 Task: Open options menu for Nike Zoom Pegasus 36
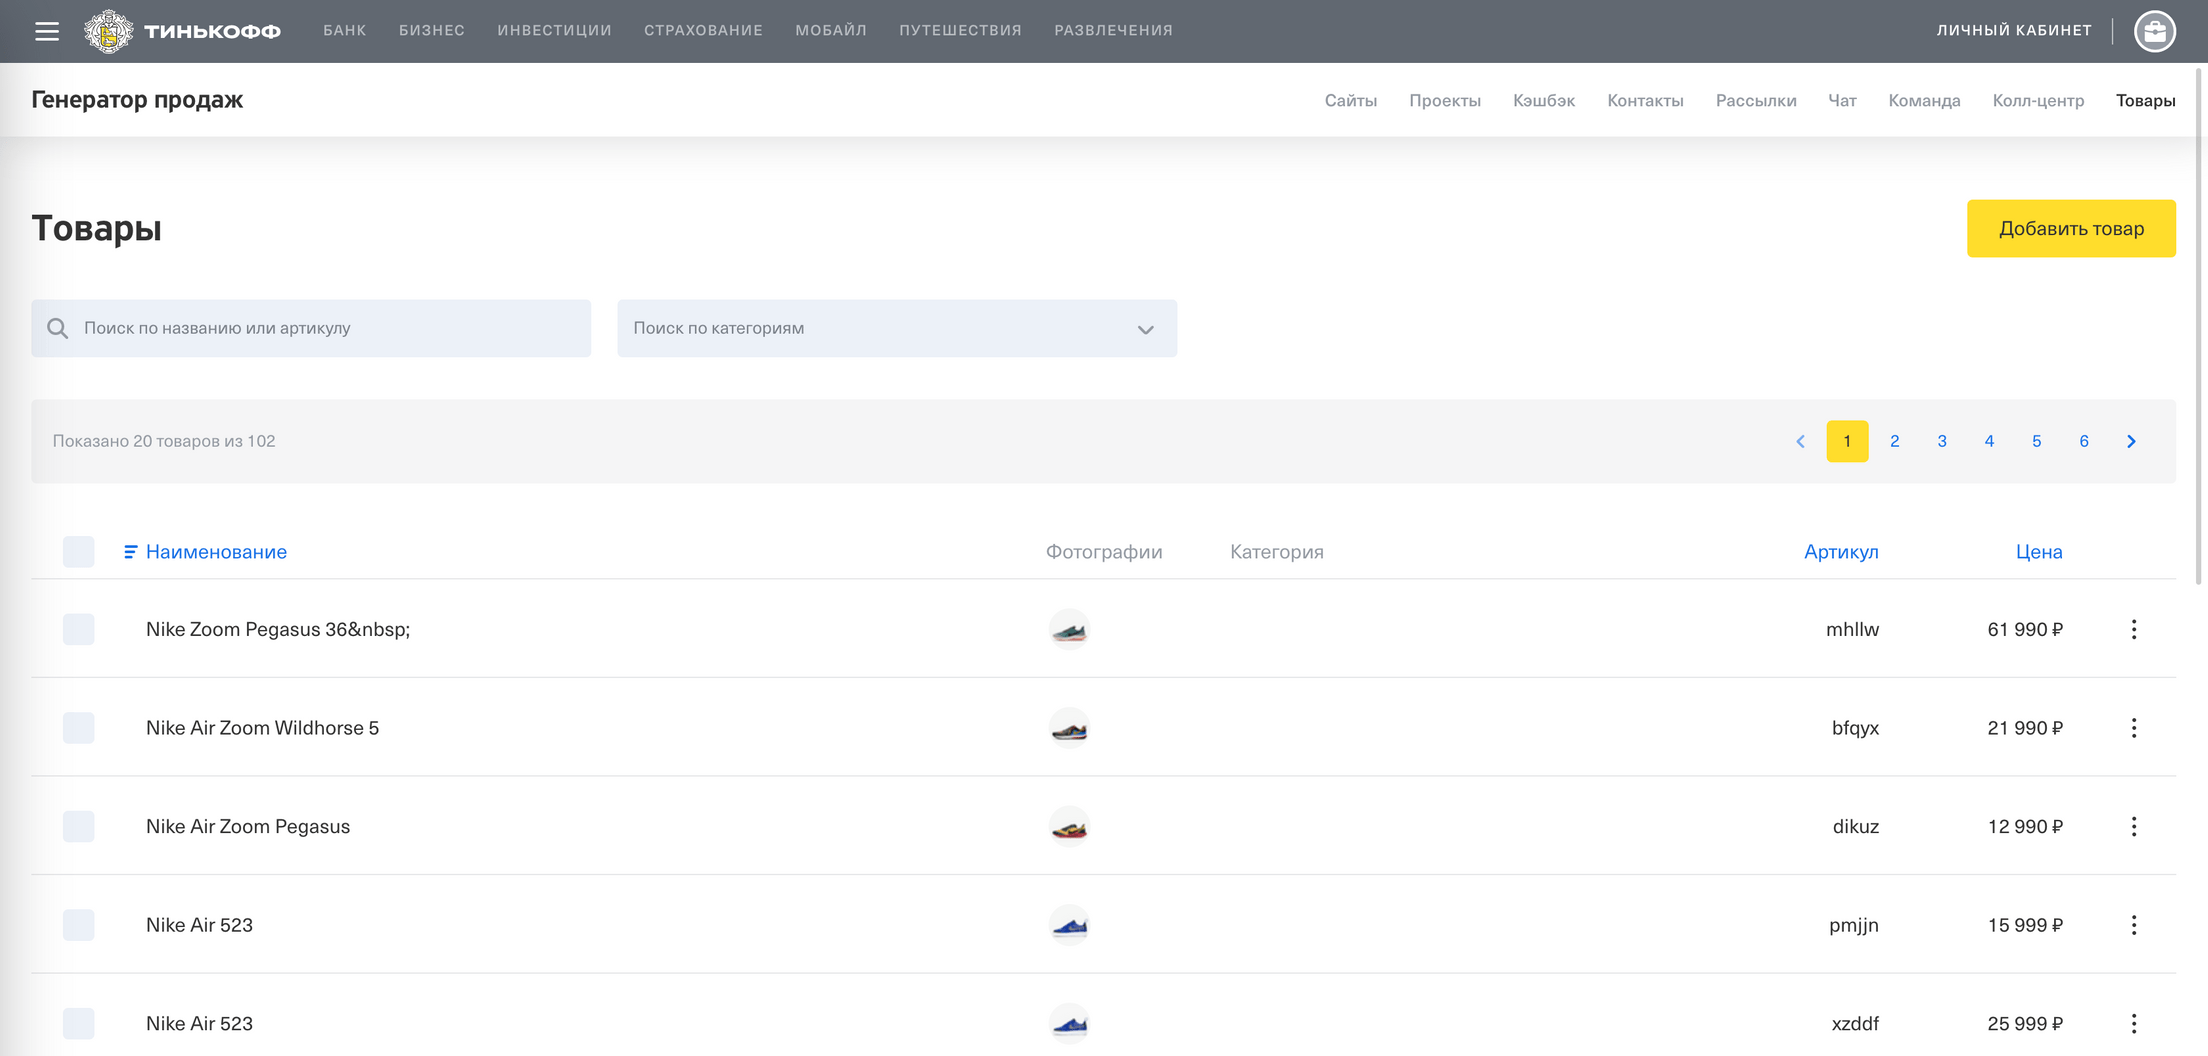2134,629
